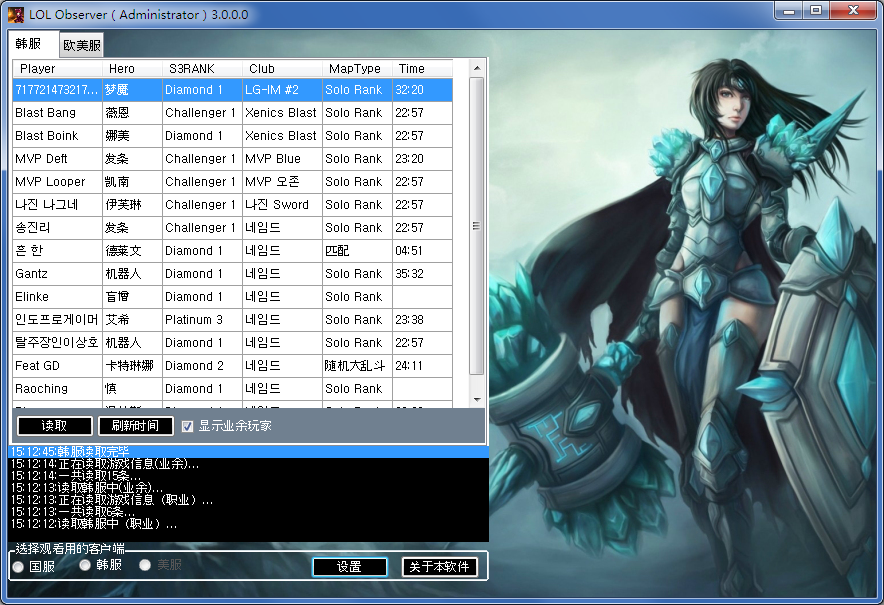Open the 设置 settings button
884x605 pixels.
coord(350,567)
